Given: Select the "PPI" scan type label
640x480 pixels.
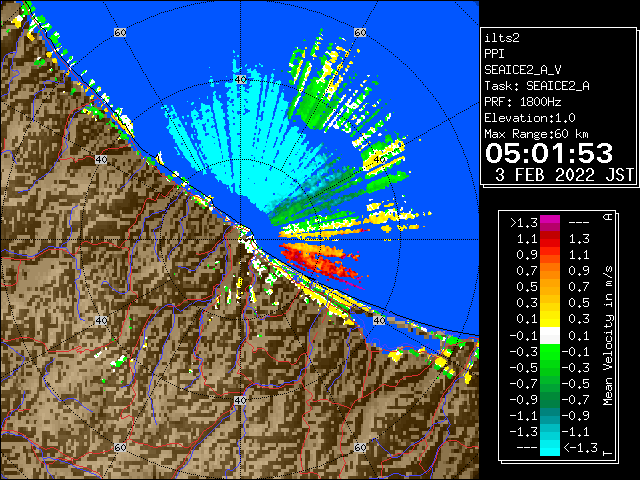Looking at the screenshot, I should 494,54.
